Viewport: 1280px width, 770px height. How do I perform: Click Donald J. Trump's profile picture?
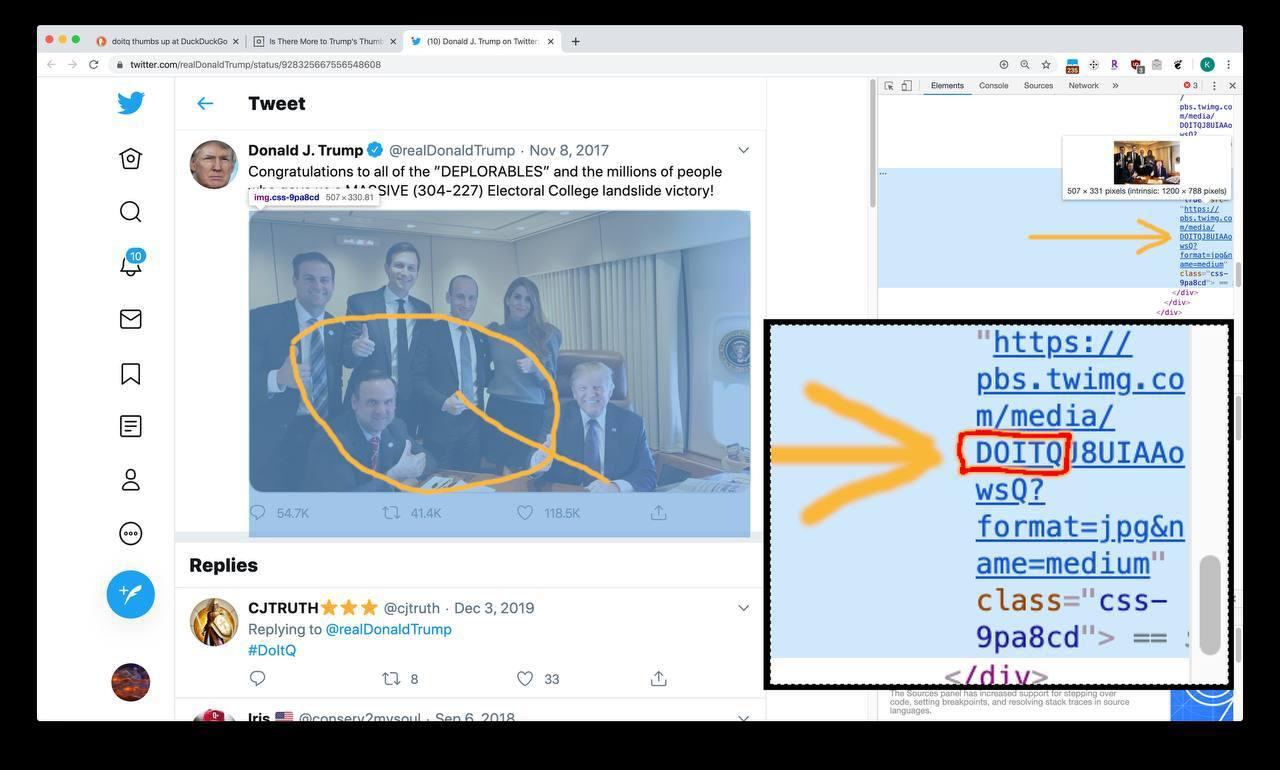tap(214, 165)
